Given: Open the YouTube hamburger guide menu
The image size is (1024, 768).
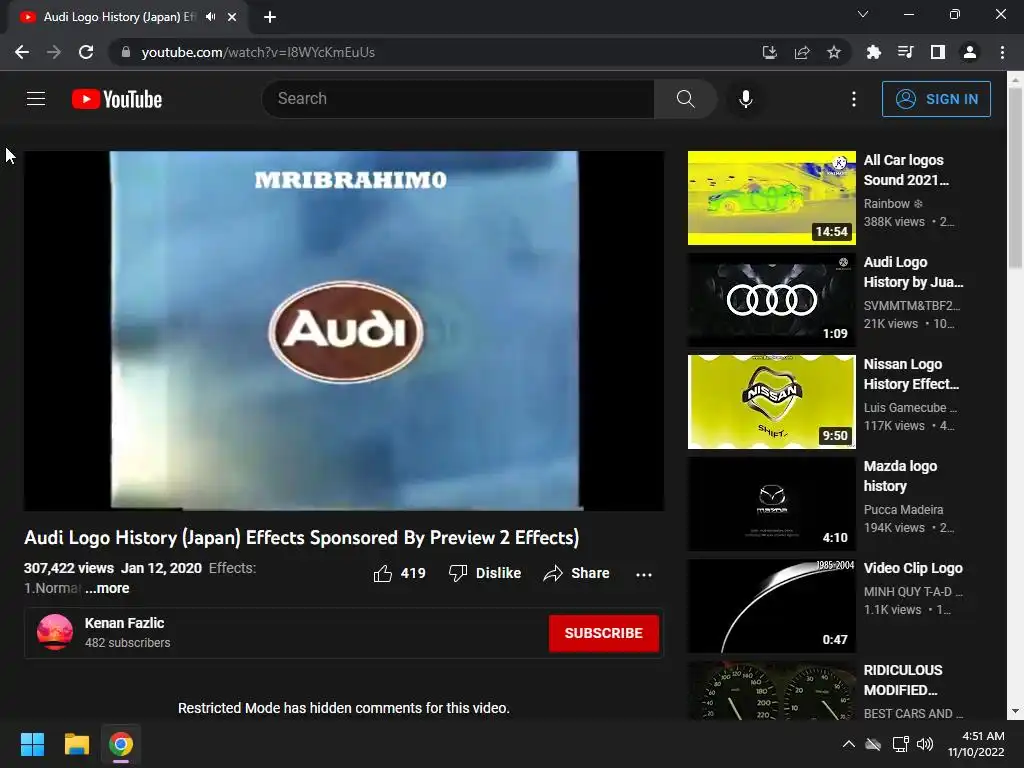Looking at the screenshot, I should pos(36,99).
